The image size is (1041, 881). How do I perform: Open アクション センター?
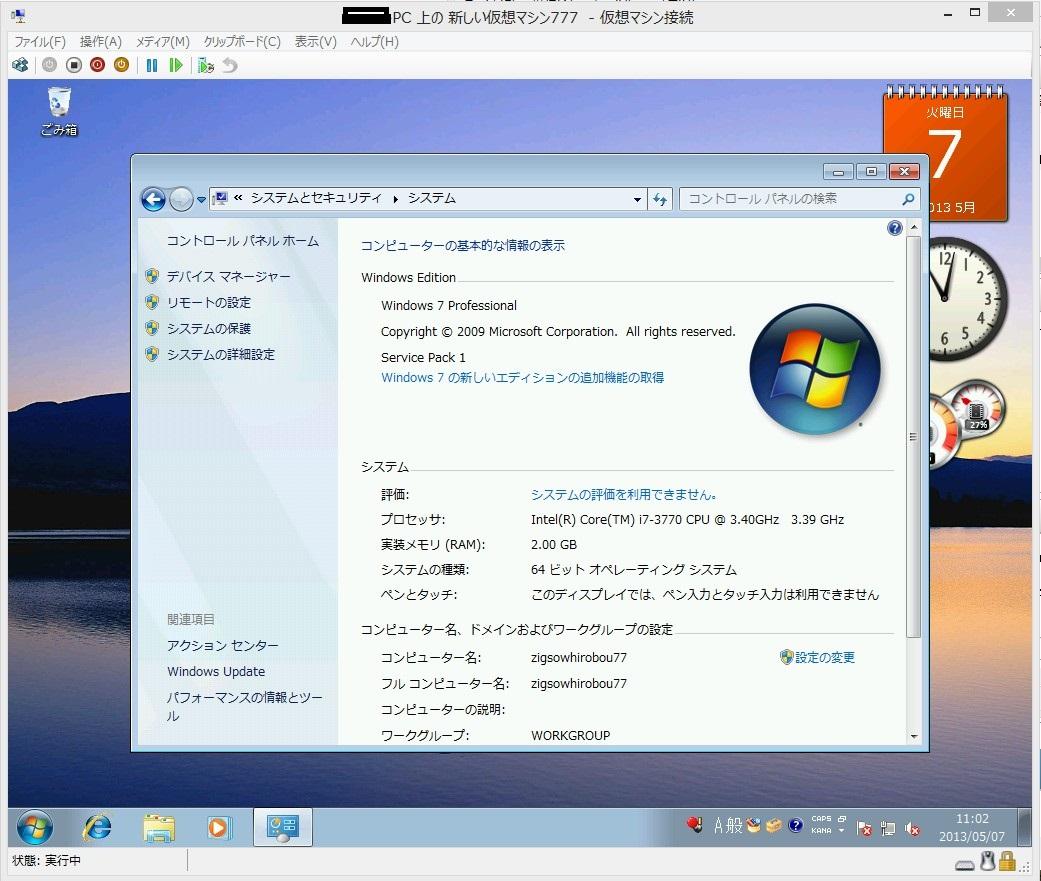point(222,645)
